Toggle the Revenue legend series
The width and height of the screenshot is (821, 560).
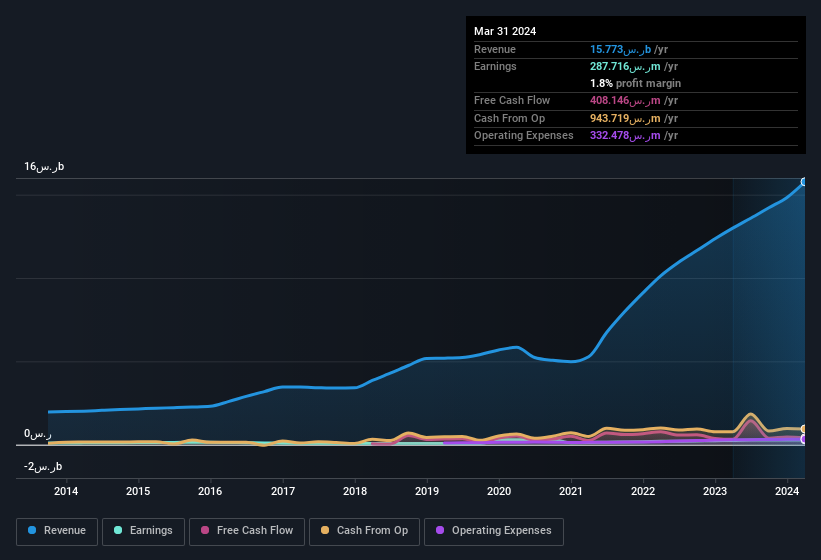(x=58, y=531)
